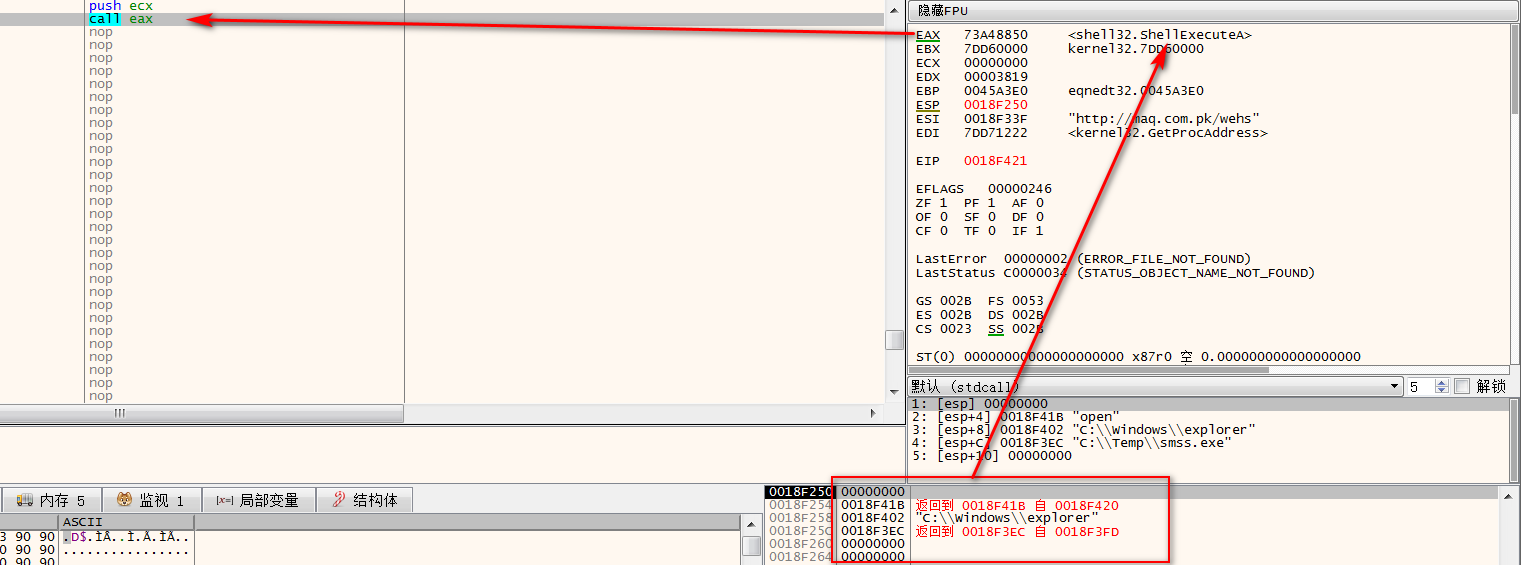1521x565 pixels.
Task: Select stack address 0018F254
Action: click(x=799, y=505)
